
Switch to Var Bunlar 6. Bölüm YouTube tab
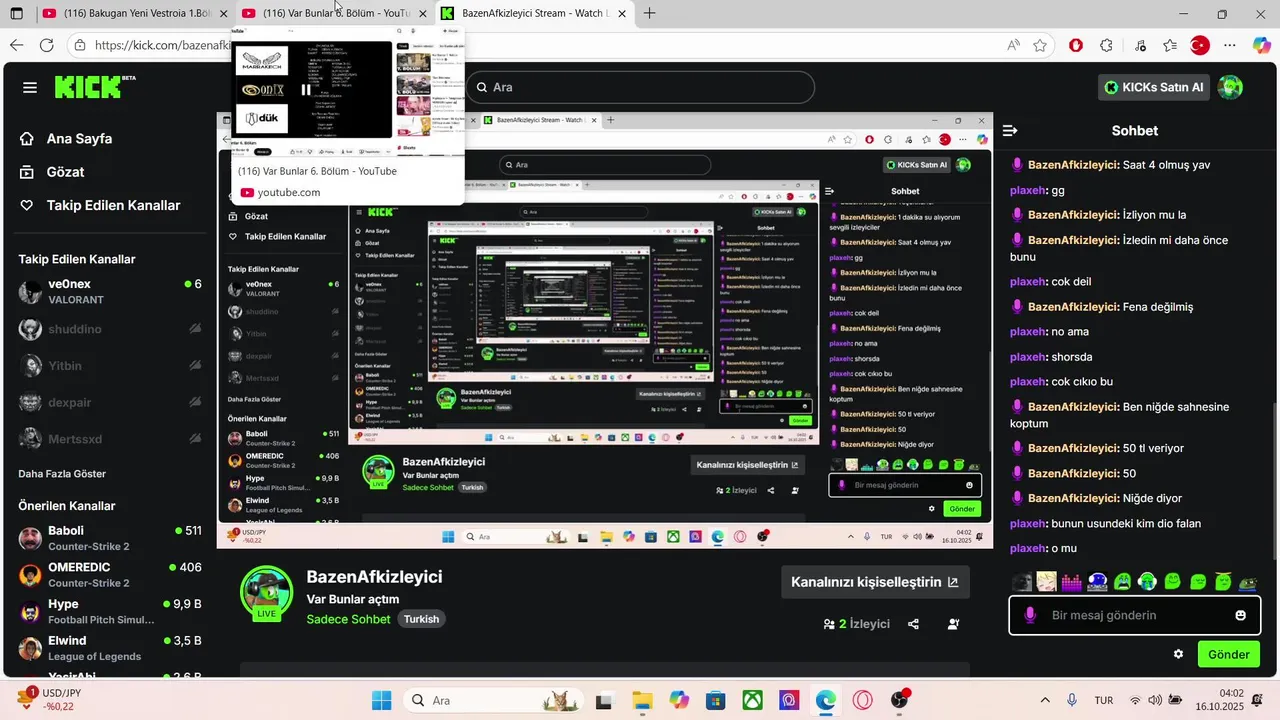(x=335, y=13)
